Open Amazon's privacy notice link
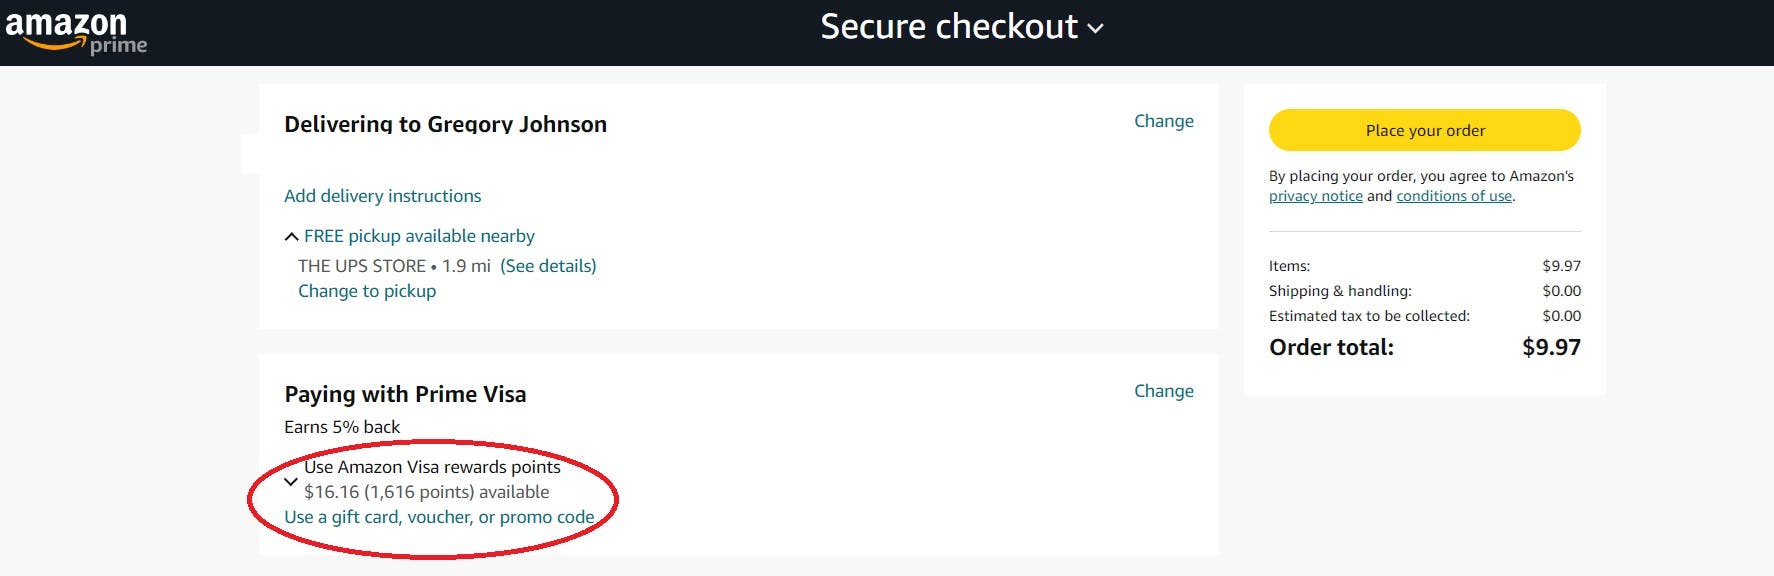 pos(1315,196)
